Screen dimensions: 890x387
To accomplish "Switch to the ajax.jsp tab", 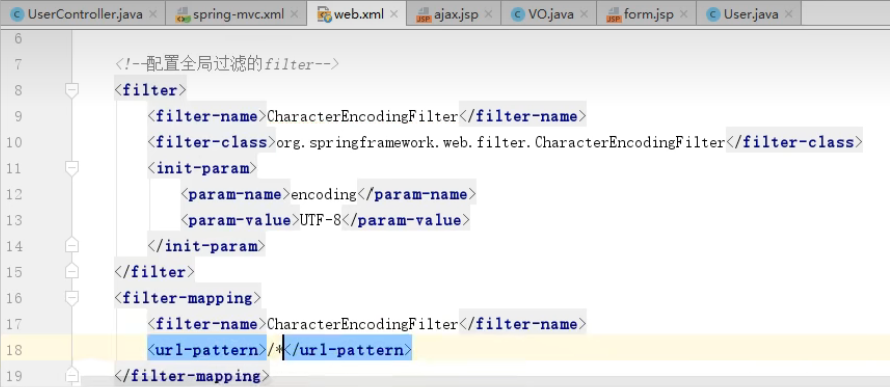I will click(x=454, y=14).
